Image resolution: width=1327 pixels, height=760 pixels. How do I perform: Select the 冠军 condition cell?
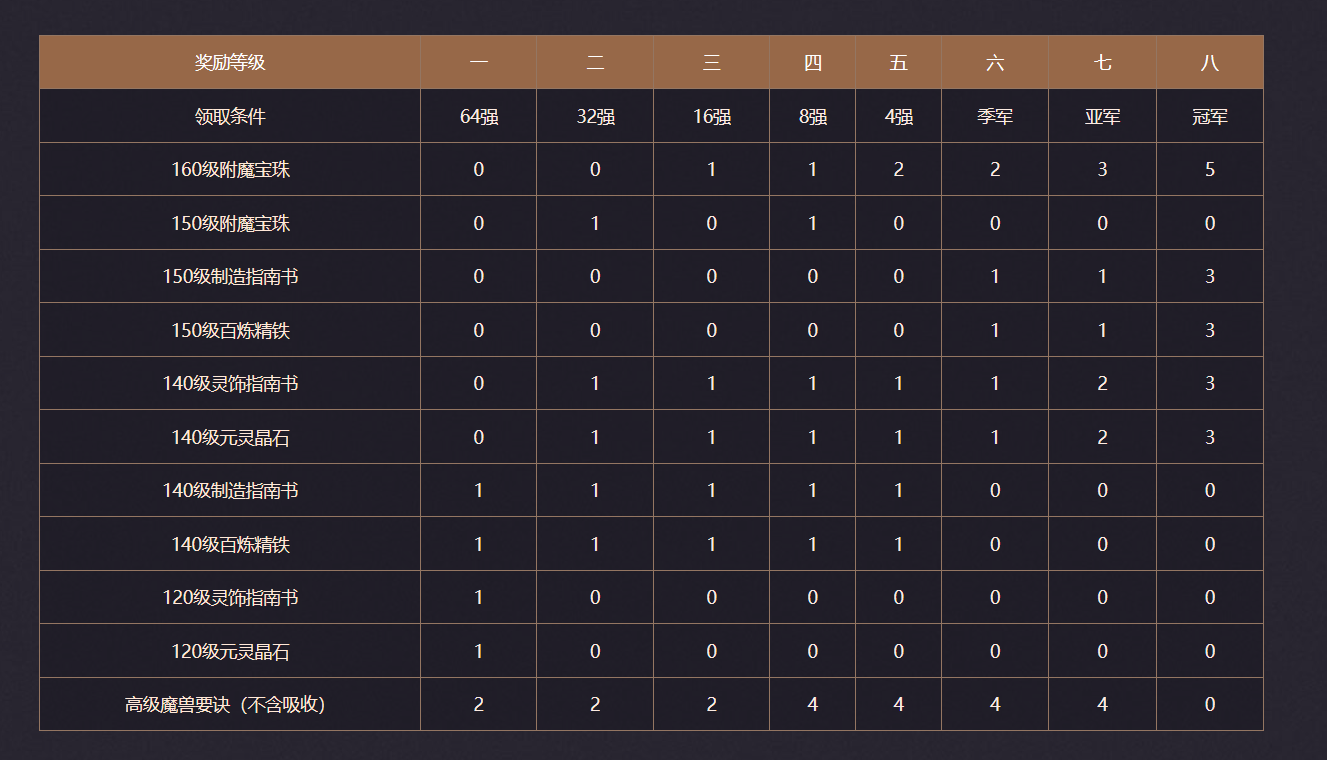[1209, 116]
